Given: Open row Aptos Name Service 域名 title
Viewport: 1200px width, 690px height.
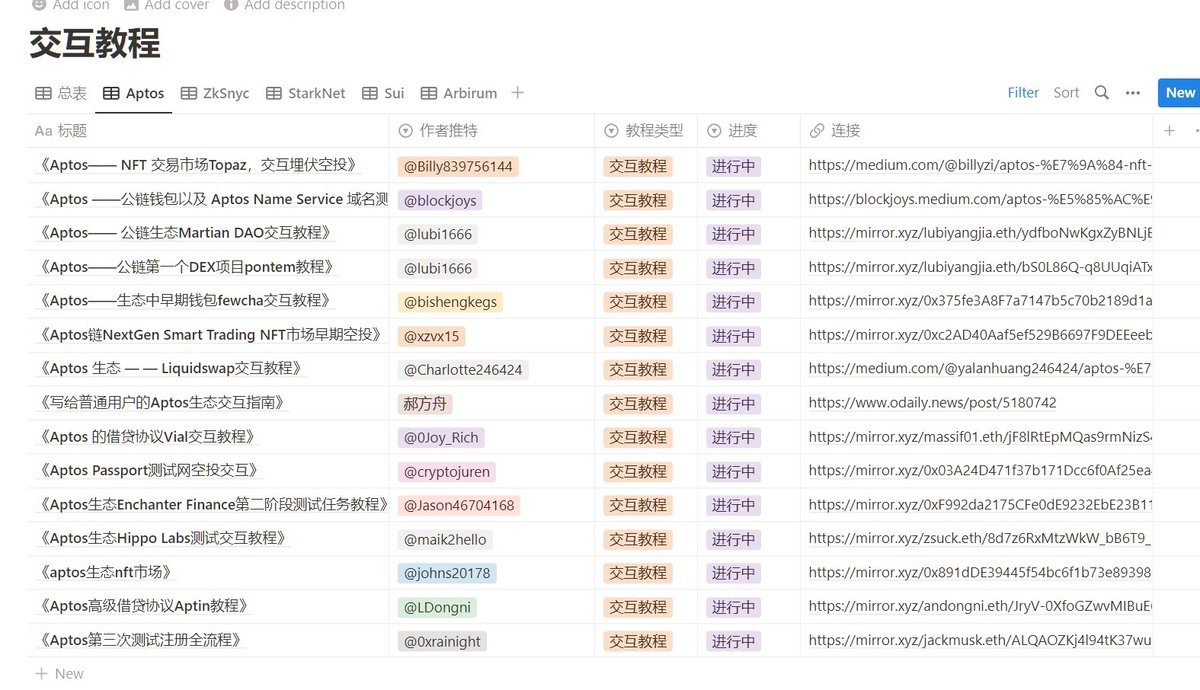Looking at the screenshot, I should point(212,199).
